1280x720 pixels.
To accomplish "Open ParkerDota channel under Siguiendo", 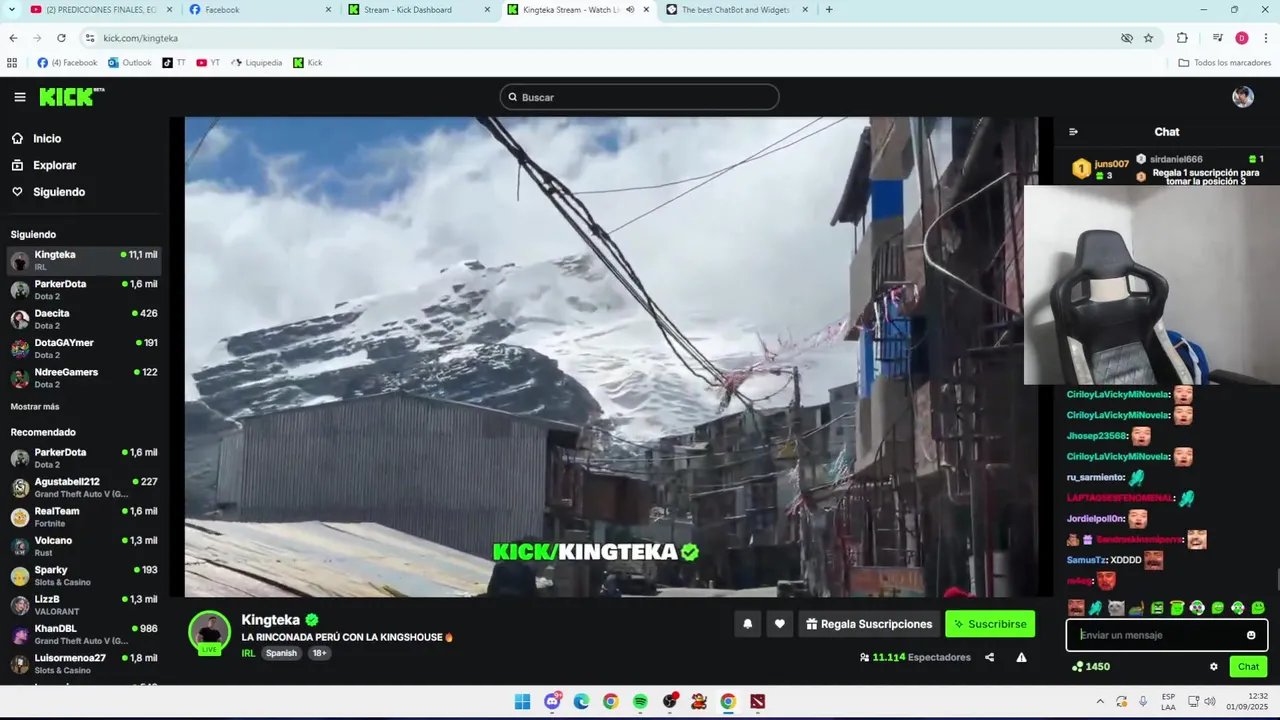I will click(85, 290).
